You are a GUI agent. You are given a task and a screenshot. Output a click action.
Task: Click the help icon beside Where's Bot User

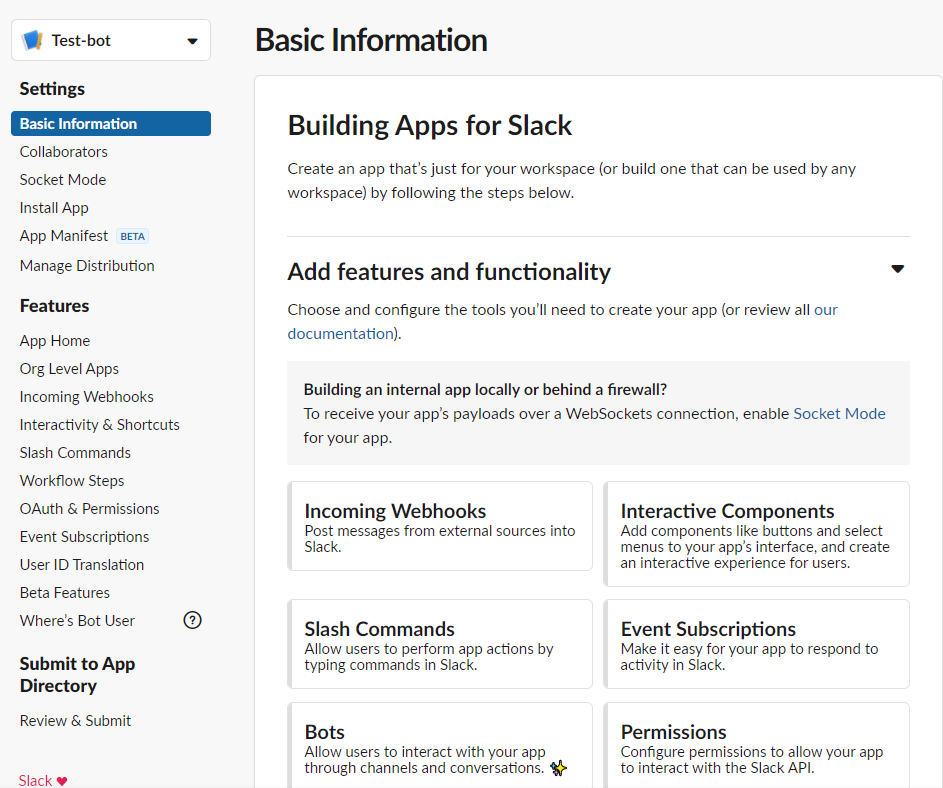pos(192,620)
